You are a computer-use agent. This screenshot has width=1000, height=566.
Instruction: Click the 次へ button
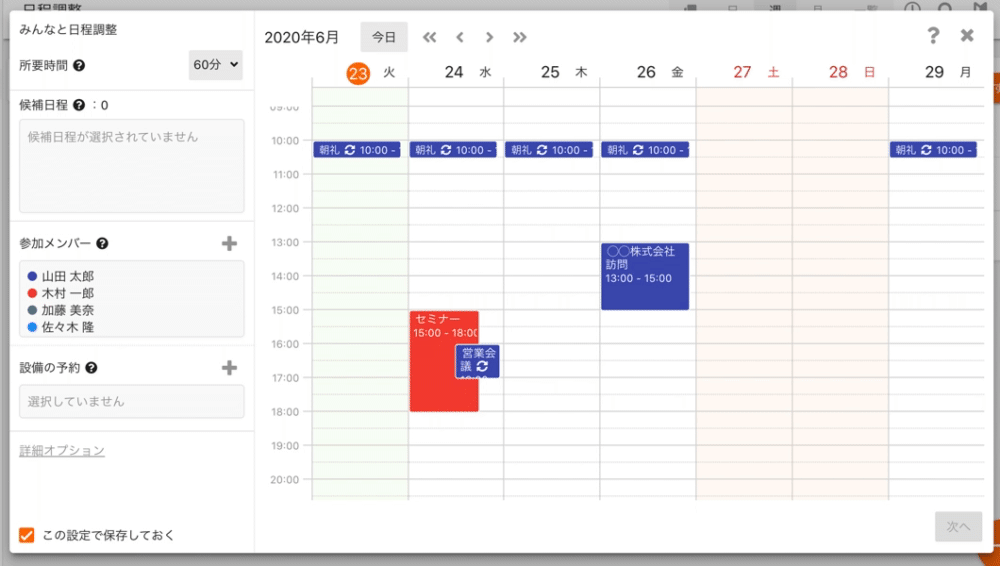[x=959, y=526]
